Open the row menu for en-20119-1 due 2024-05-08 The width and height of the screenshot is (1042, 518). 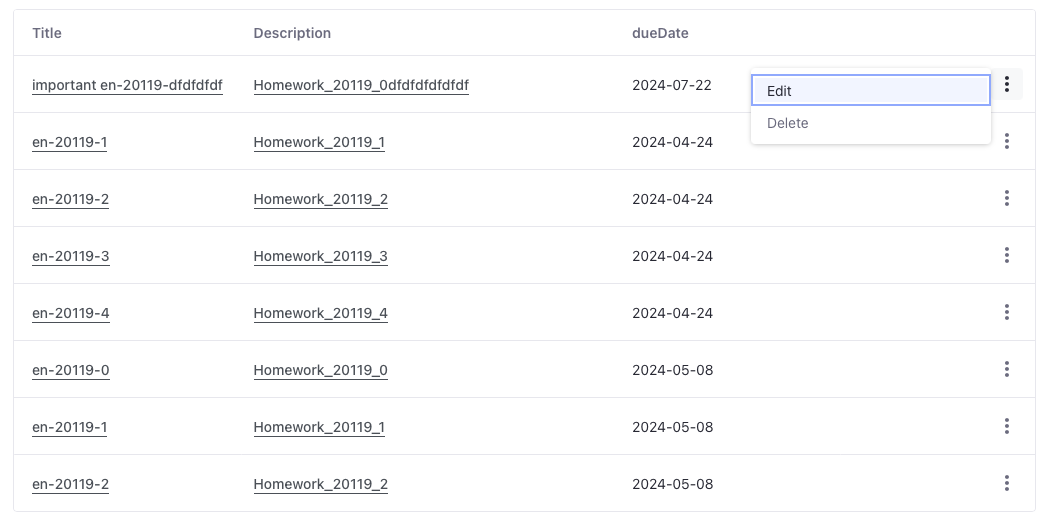[1007, 427]
